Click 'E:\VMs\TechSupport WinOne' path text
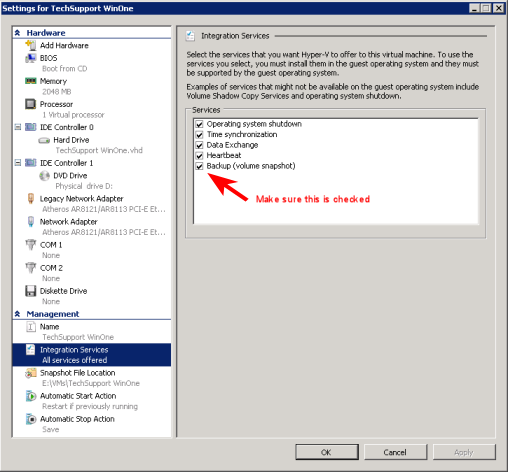The width and height of the screenshot is (508, 472). pyautogui.click(x=91, y=383)
